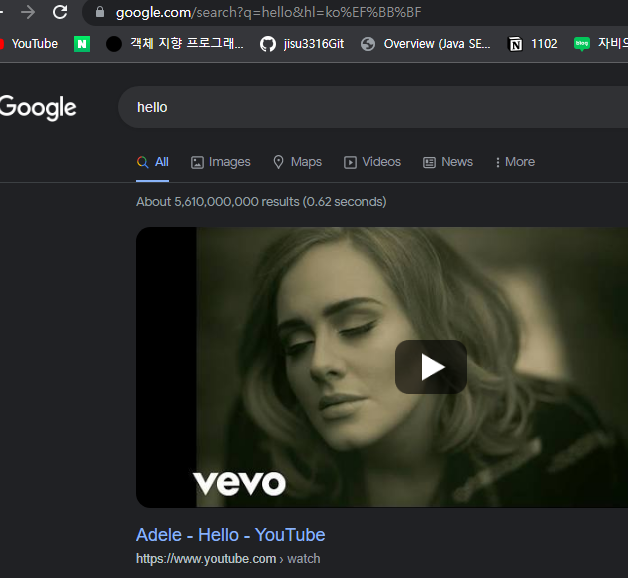Viewport: 628px width, 578px height.
Task: View site info via the lock icon
Action: (100, 12)
